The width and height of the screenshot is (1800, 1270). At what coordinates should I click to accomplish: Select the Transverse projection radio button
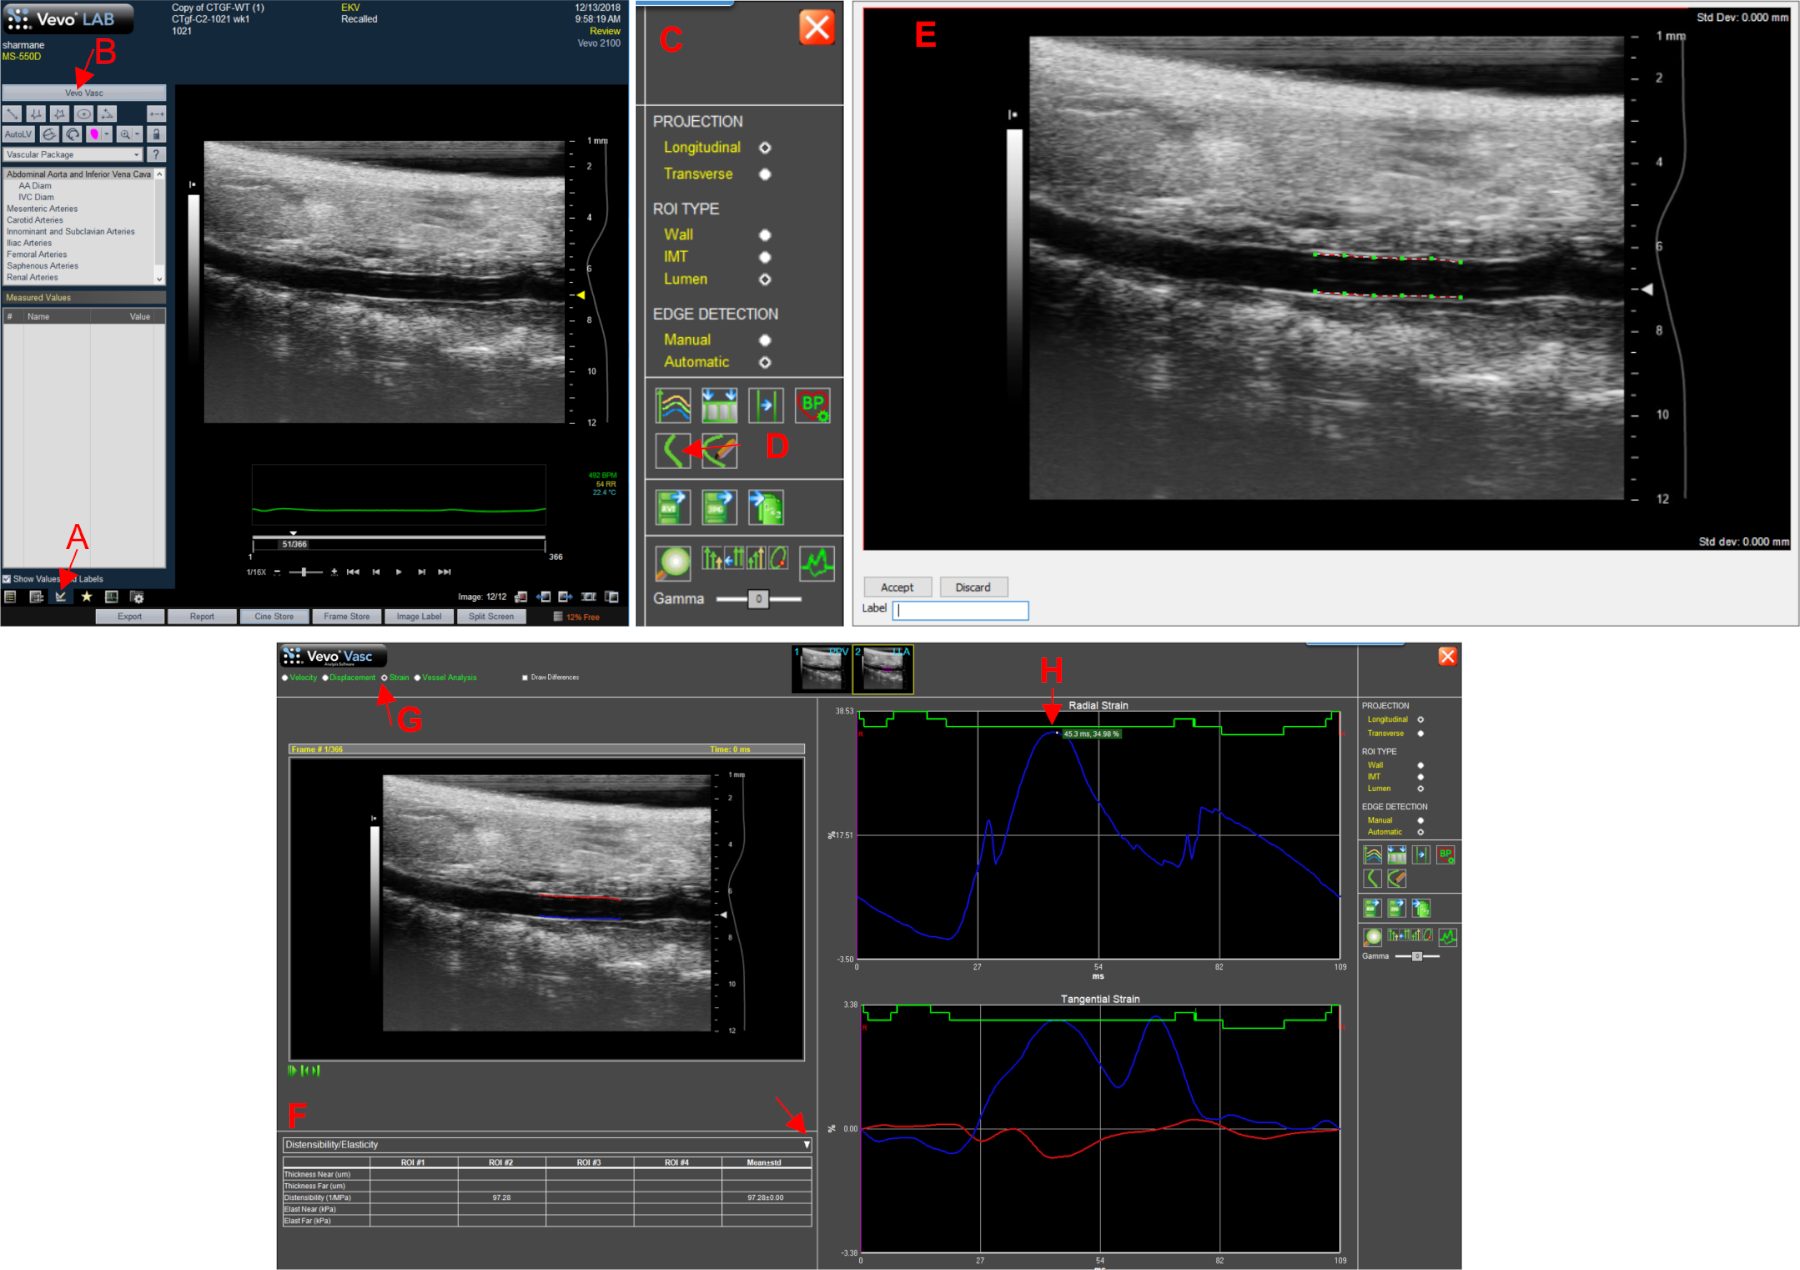pyautogui.click(x=765, y=174)
